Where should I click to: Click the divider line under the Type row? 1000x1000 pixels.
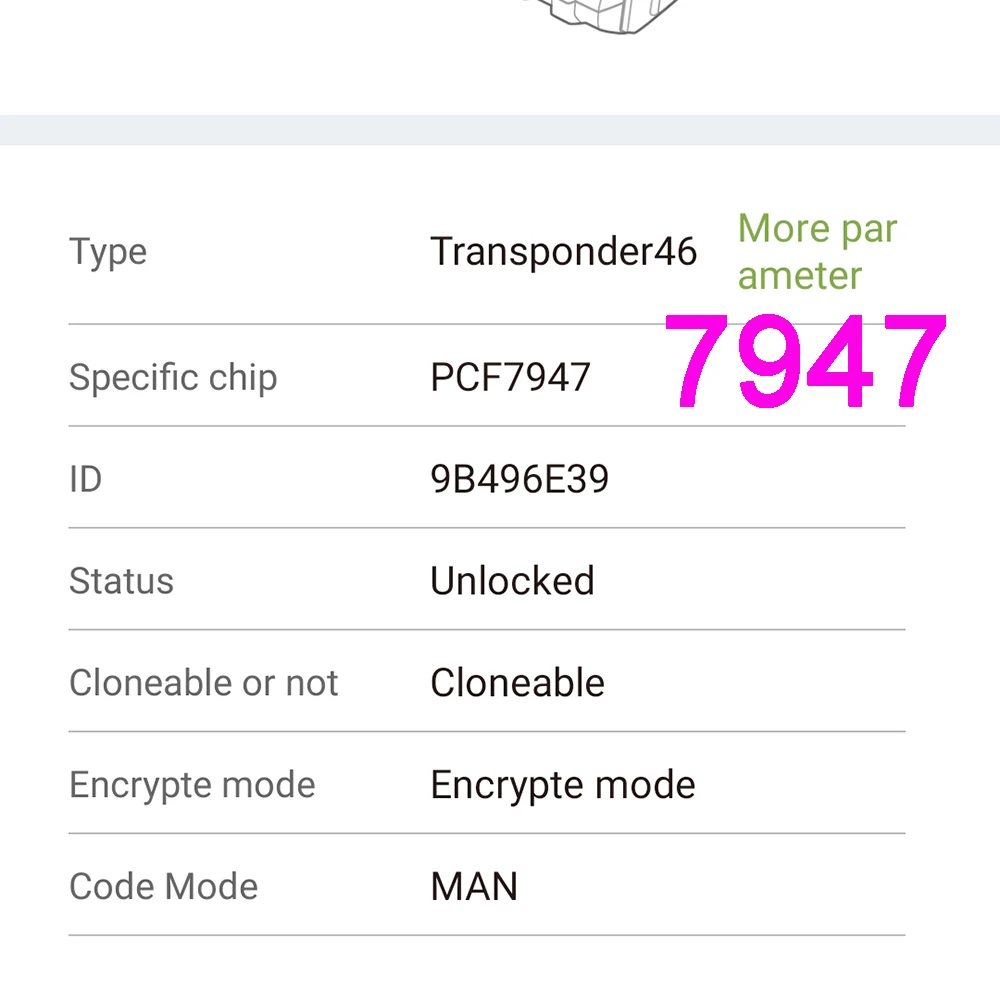click(x=360, y=324)
